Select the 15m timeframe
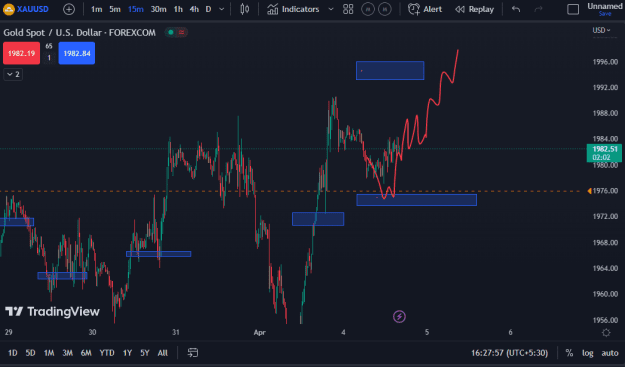Viewport: 625px width, 367px height. 136,9
